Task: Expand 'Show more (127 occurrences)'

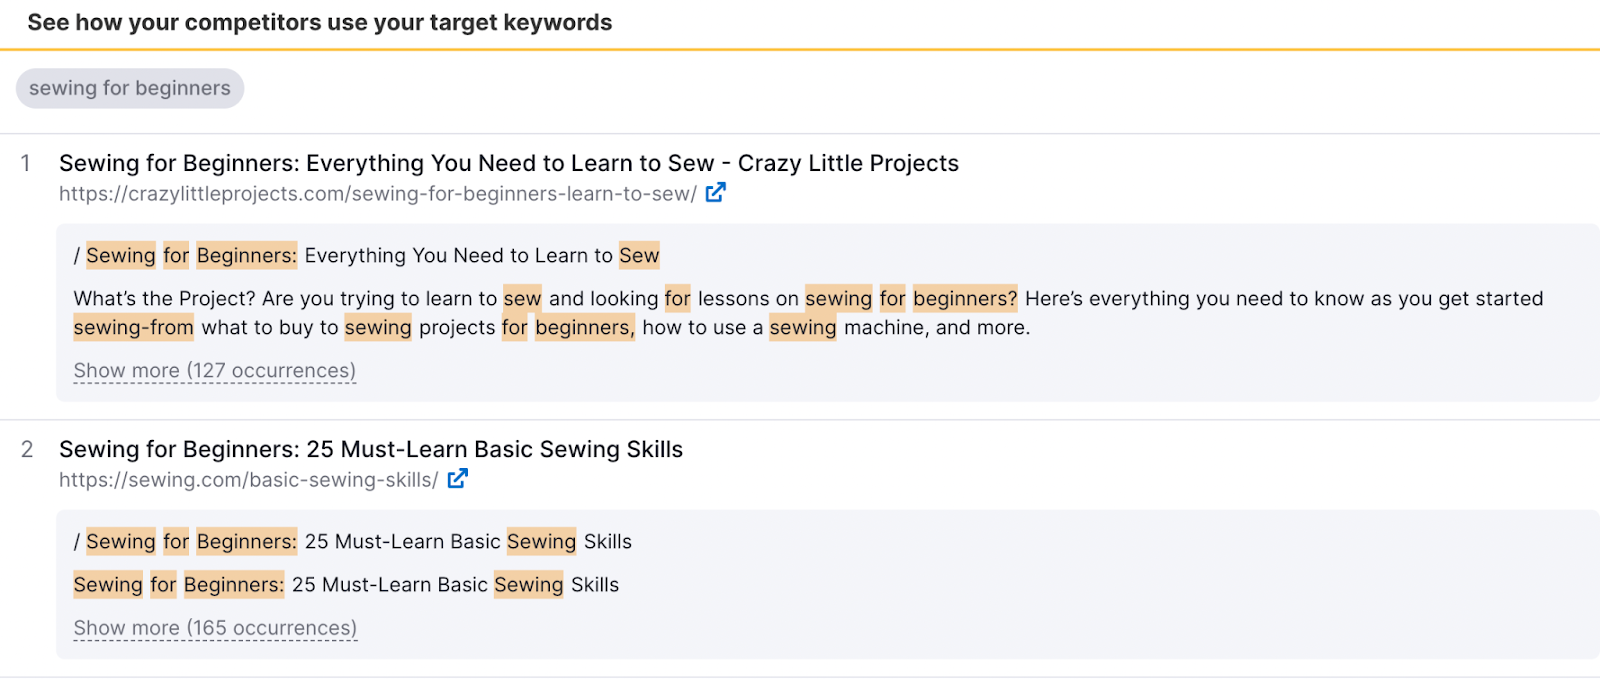Action: point(215,371)
